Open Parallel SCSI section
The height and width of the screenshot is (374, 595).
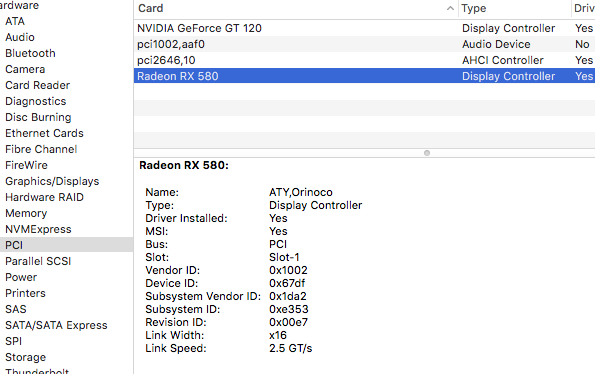point(38,261)
